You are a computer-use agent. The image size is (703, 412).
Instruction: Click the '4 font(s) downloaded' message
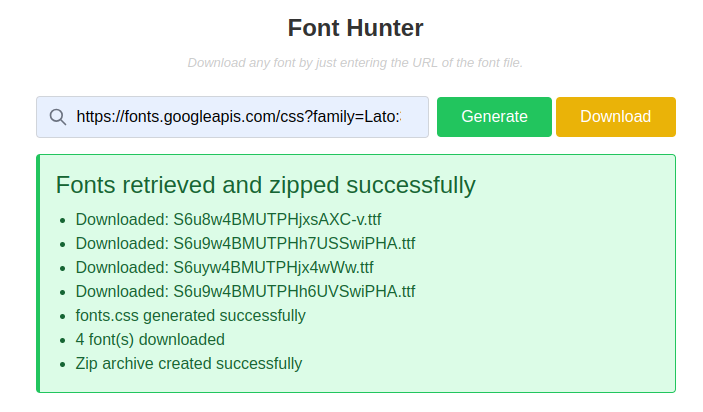(150, 340)
